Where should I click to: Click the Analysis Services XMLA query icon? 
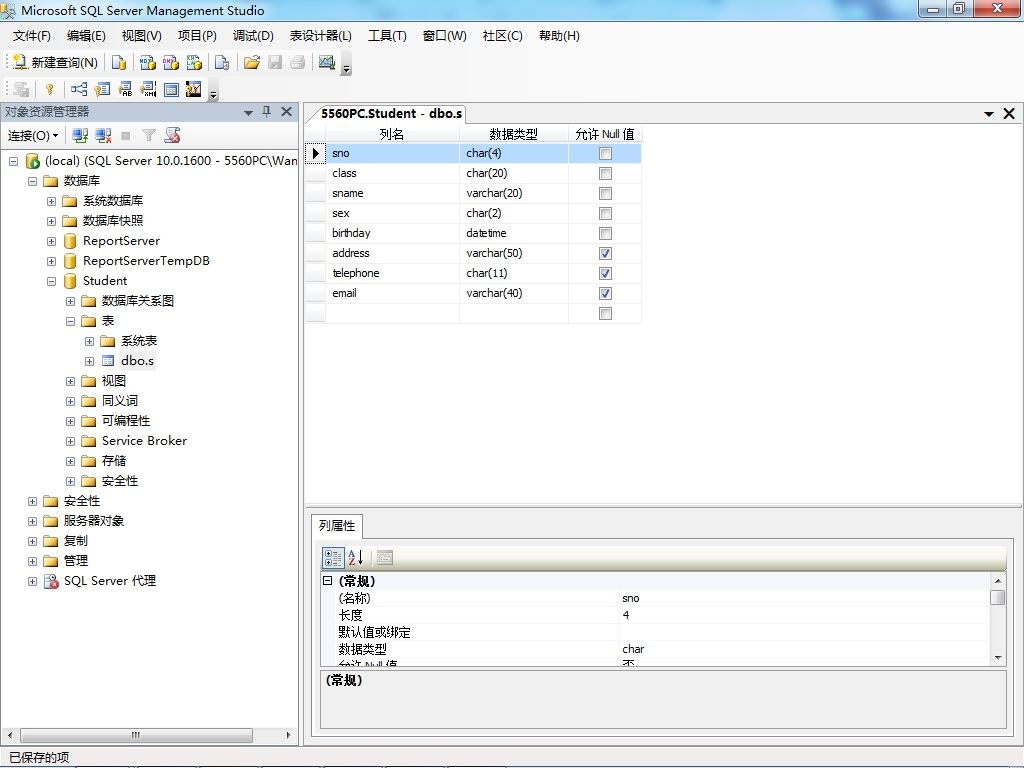point(194,63)
